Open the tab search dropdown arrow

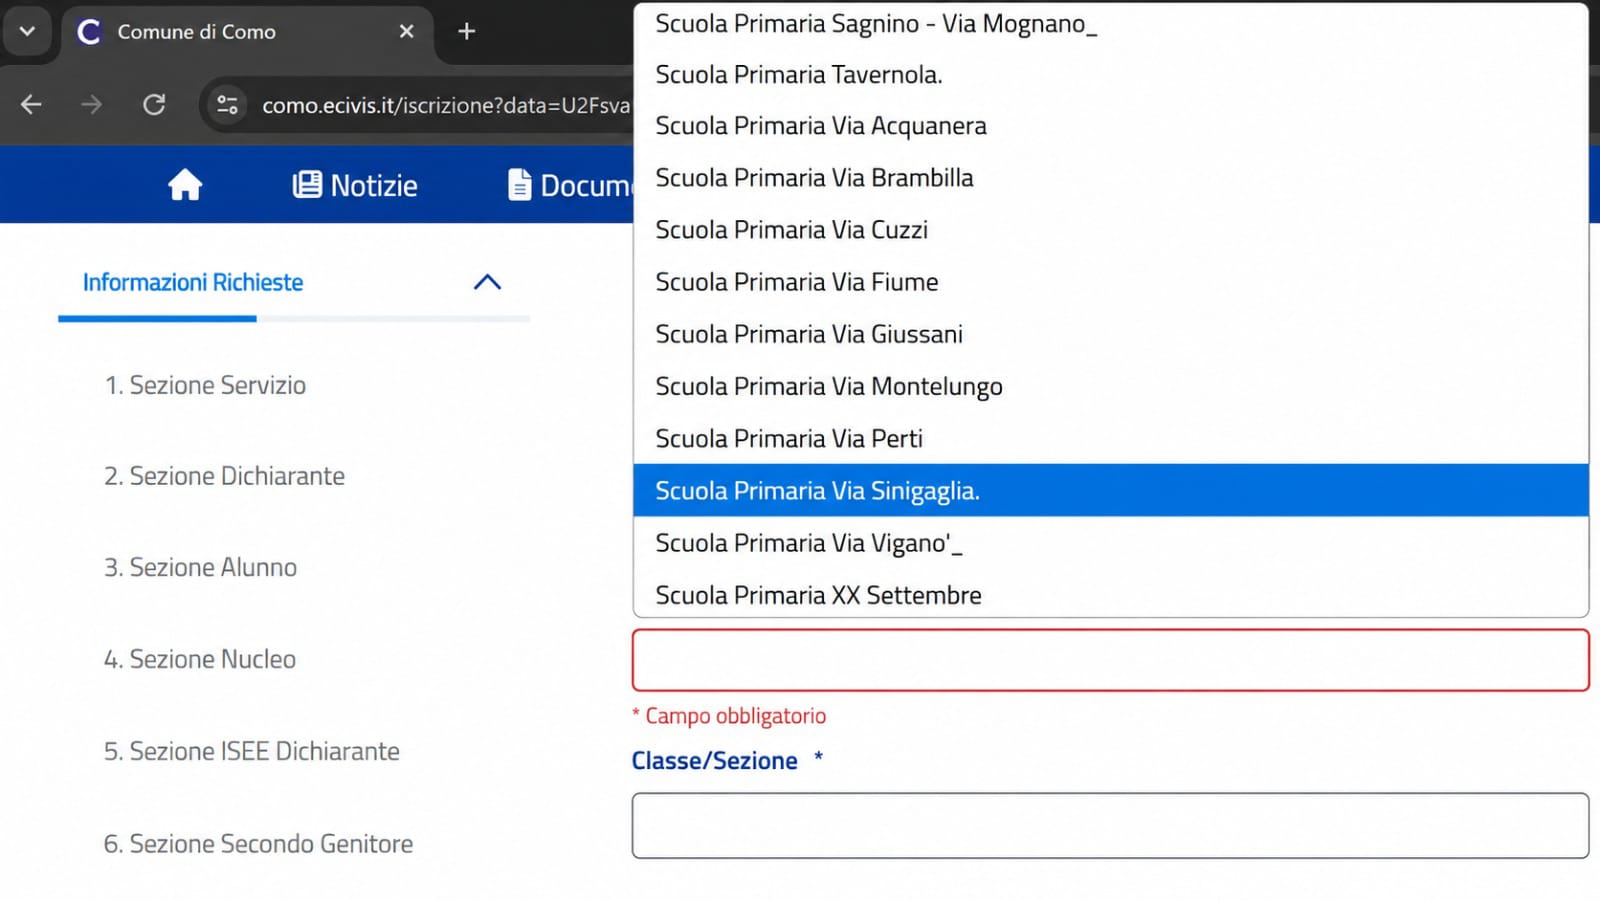[x=27, y=31]
